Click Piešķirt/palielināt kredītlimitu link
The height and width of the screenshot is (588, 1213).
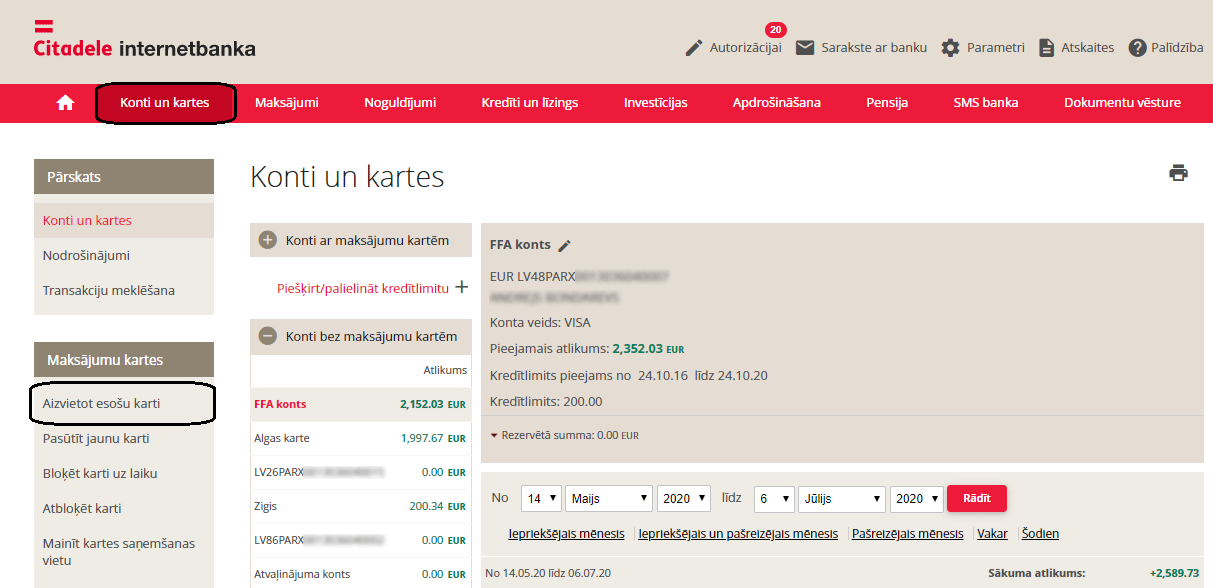[363, 288]
